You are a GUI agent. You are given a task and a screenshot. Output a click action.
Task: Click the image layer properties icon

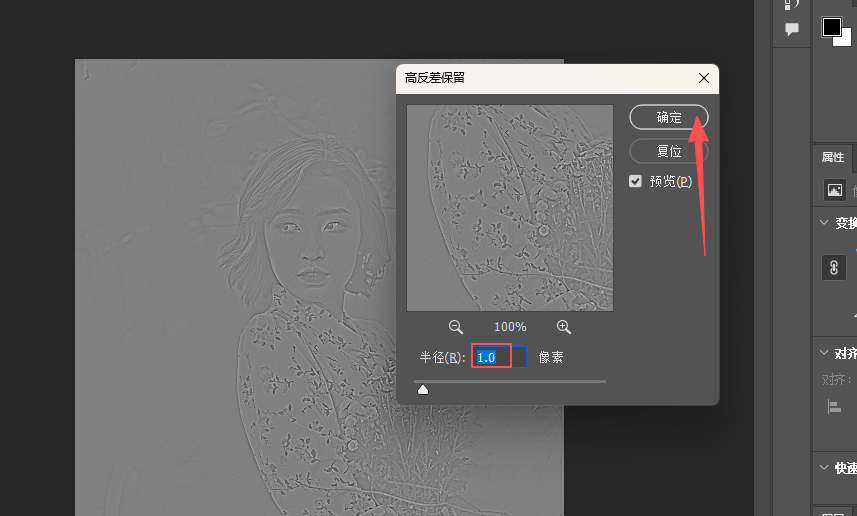835,190
